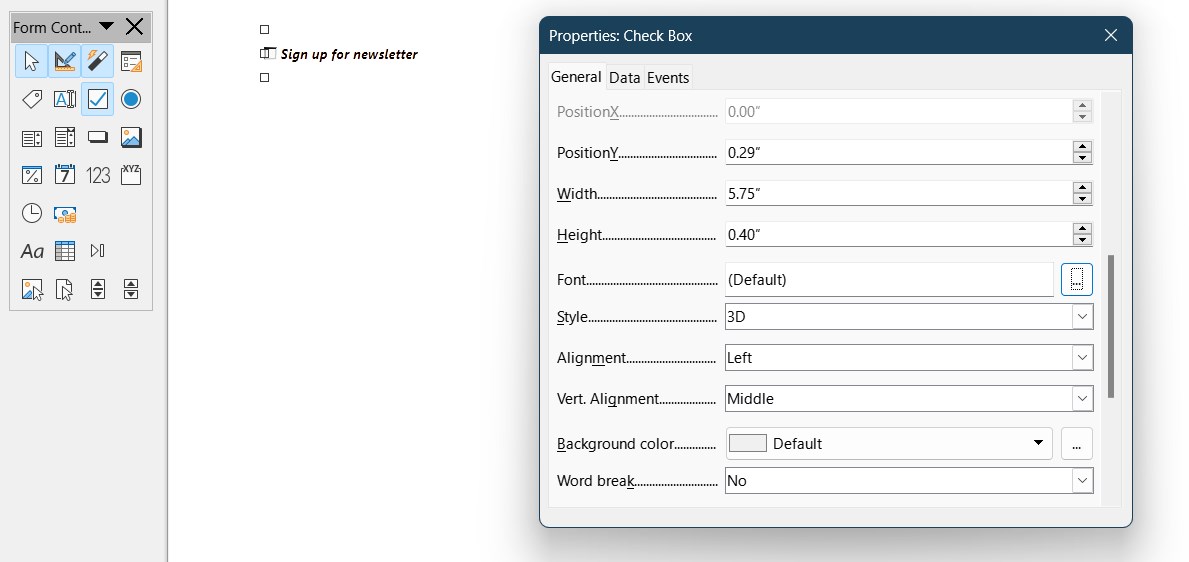Switch to the General tab
The height and width of the screenshot is (562, 1189).
pyautogui.click(x=576, y=77)
